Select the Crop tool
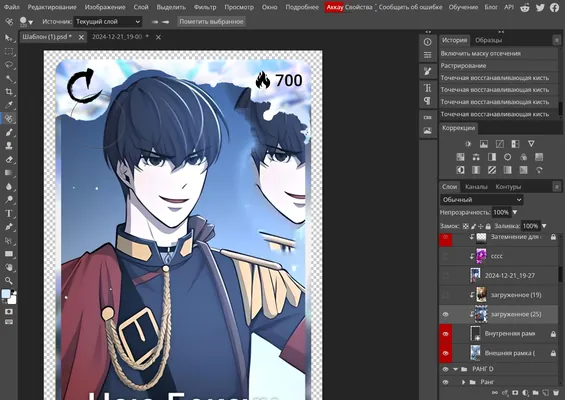Screen dimensions: 565x400 click(9, 92)
